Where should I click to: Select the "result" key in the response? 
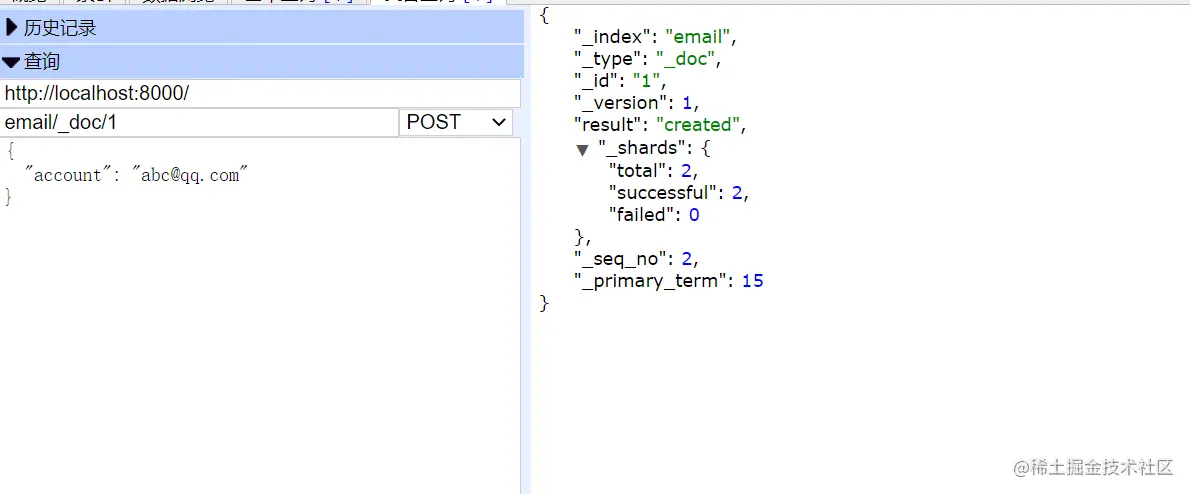[609, 124]
